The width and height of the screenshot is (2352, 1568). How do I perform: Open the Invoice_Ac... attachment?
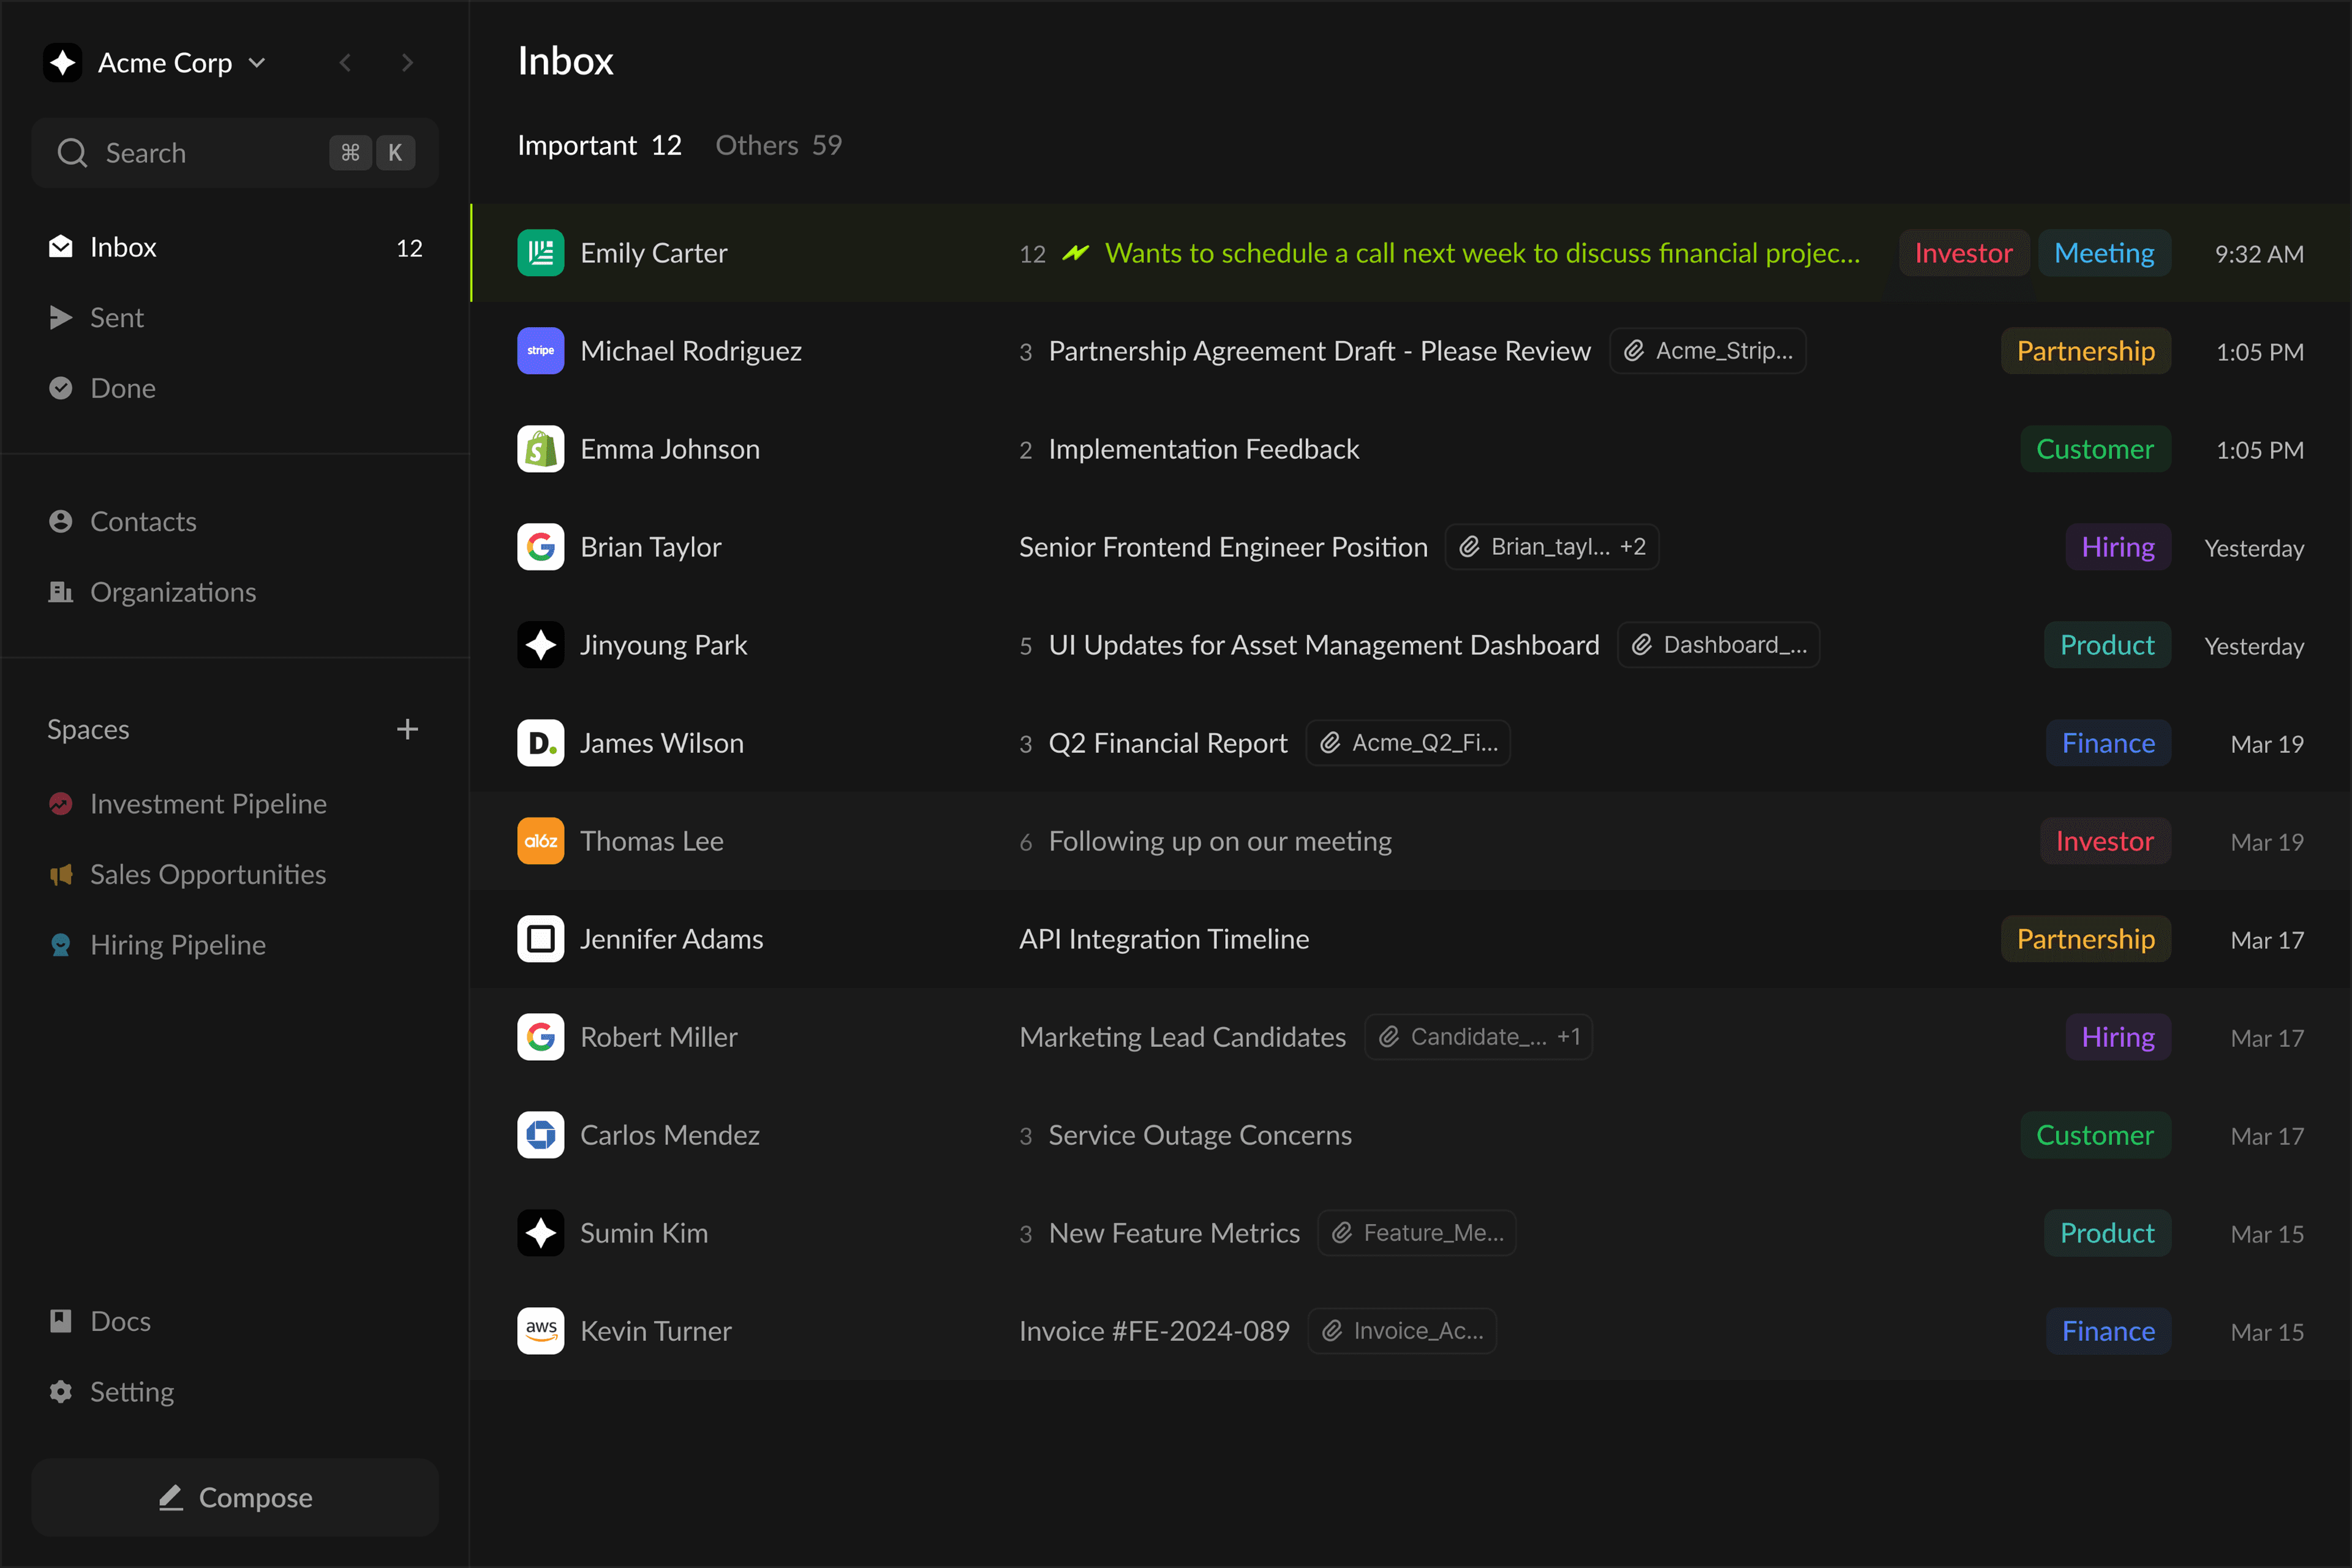(x=1402, y=1331)
